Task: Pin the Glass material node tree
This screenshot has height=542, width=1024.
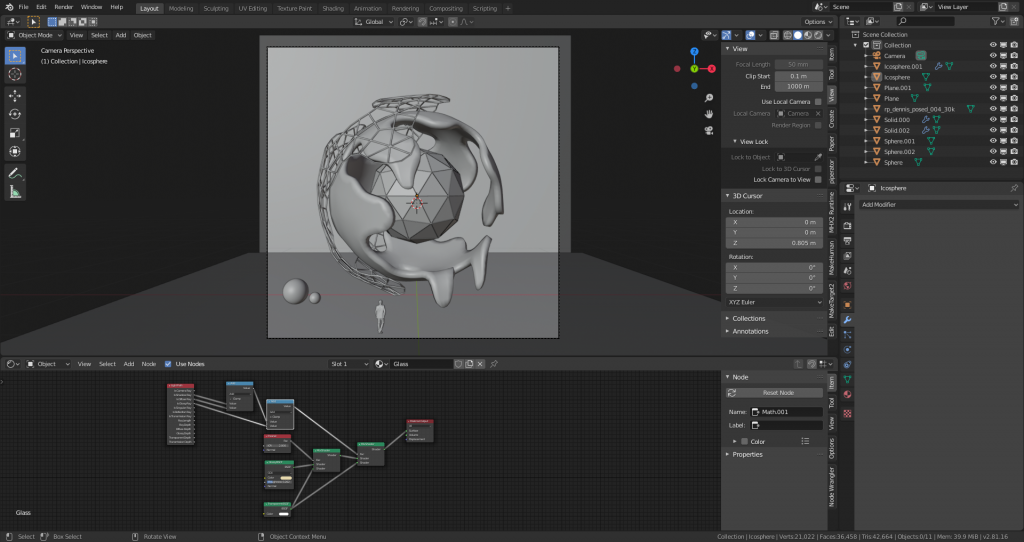Action: click(x=494, y=364)
